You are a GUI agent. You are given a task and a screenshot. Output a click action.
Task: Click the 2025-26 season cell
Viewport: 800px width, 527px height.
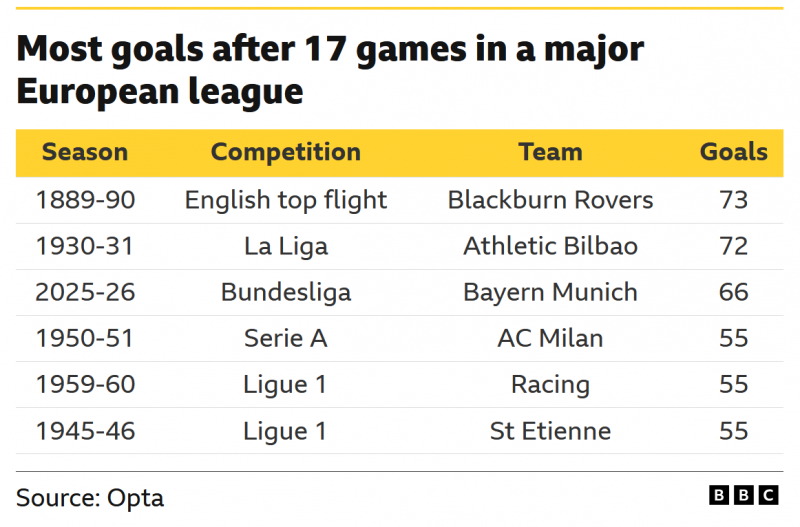click(85, 292)
